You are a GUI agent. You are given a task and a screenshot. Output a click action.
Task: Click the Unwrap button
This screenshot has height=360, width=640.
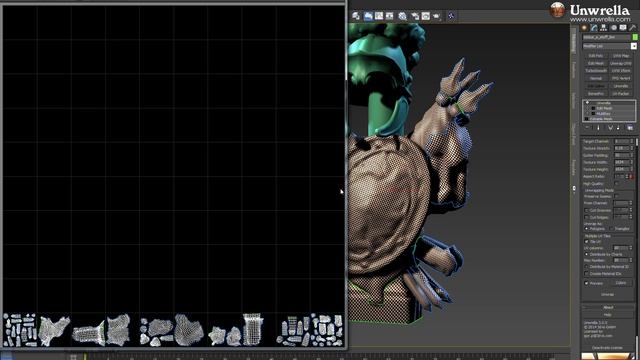[x=607, y=294]
